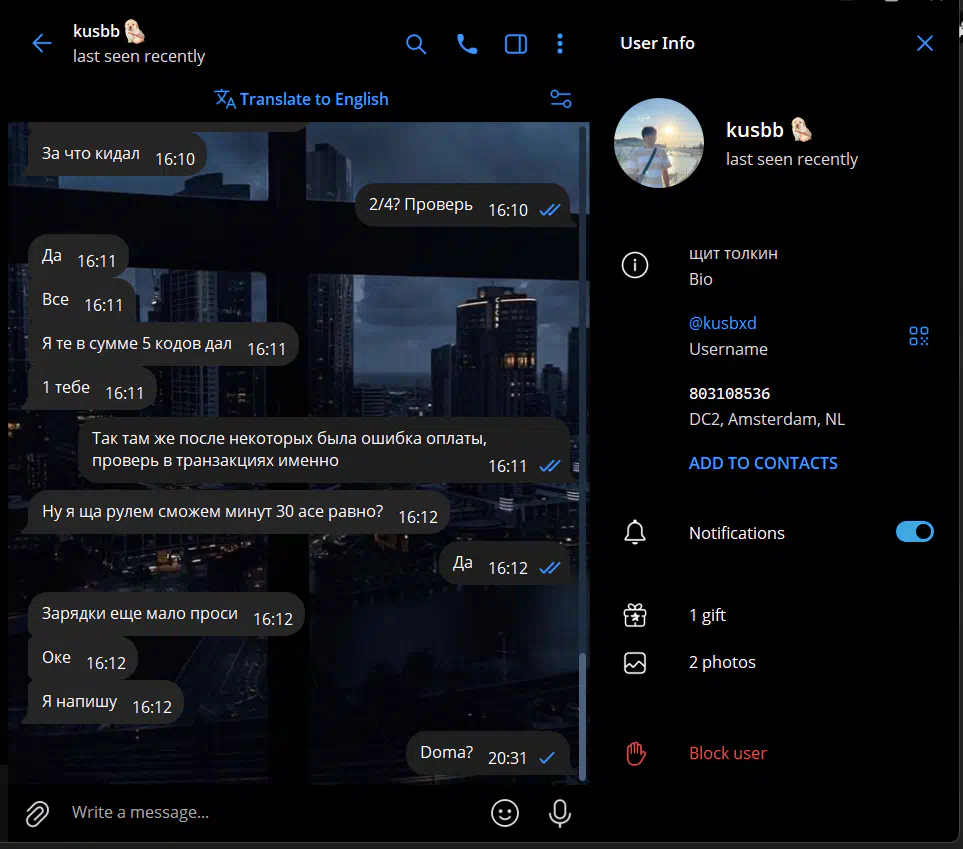The image size is (963, 849).
Task: Select message 'Я те в сумме 5 кодов дал'
Action: click(163, 344)
